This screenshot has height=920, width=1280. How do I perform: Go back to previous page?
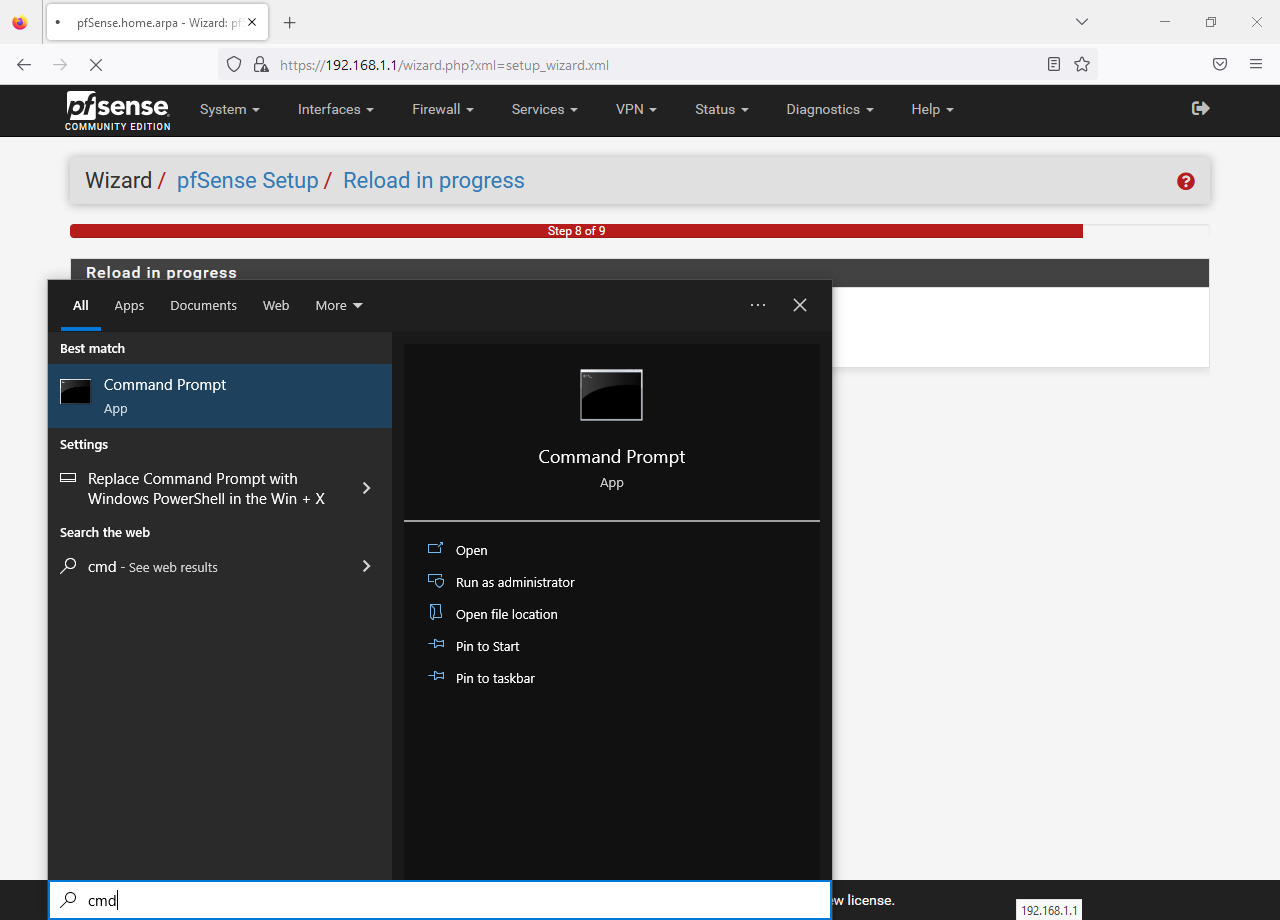pyautogui.click(x=24, y=64)
